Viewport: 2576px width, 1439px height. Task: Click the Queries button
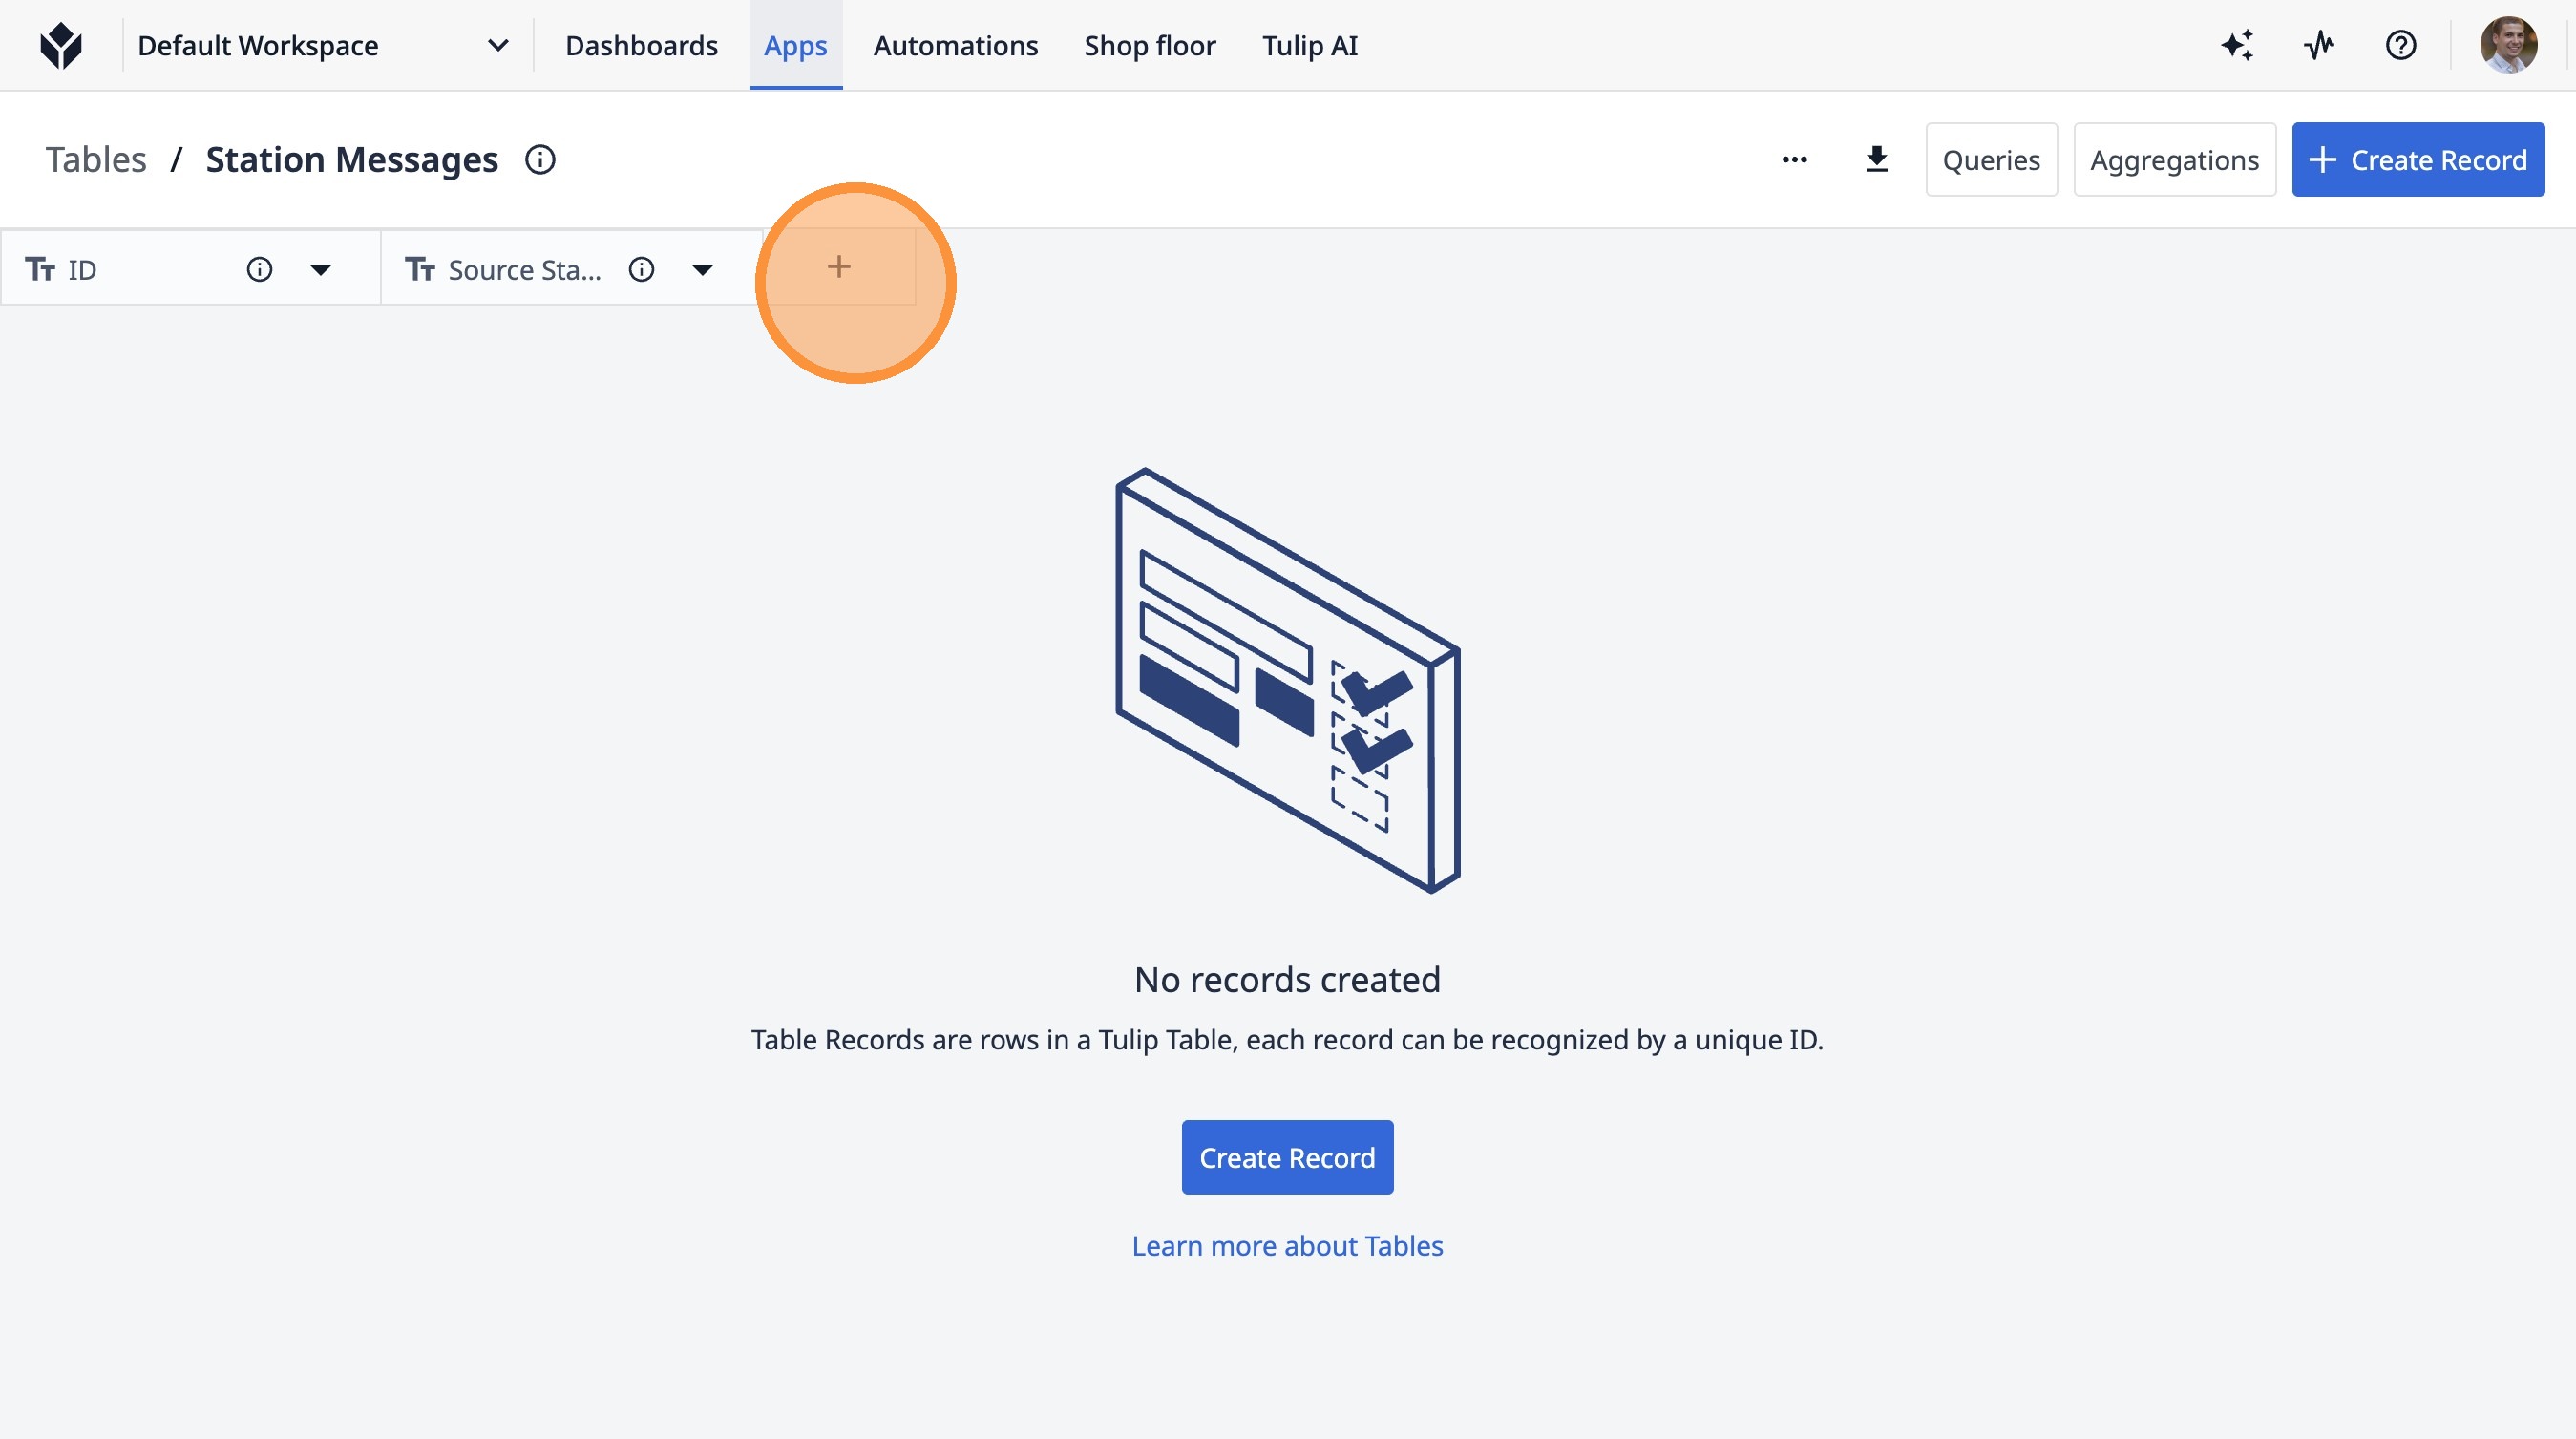[1990, 160]
